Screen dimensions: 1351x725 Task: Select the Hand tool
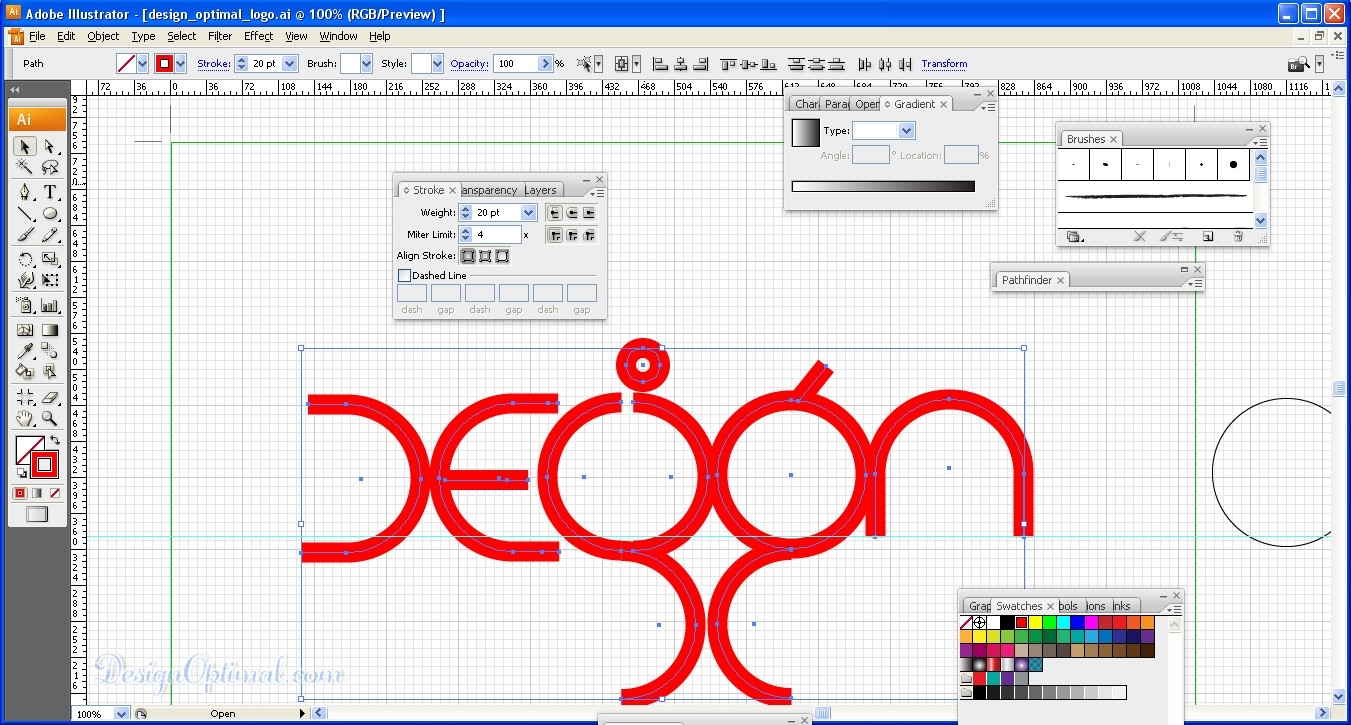click(x=25, y=419)
